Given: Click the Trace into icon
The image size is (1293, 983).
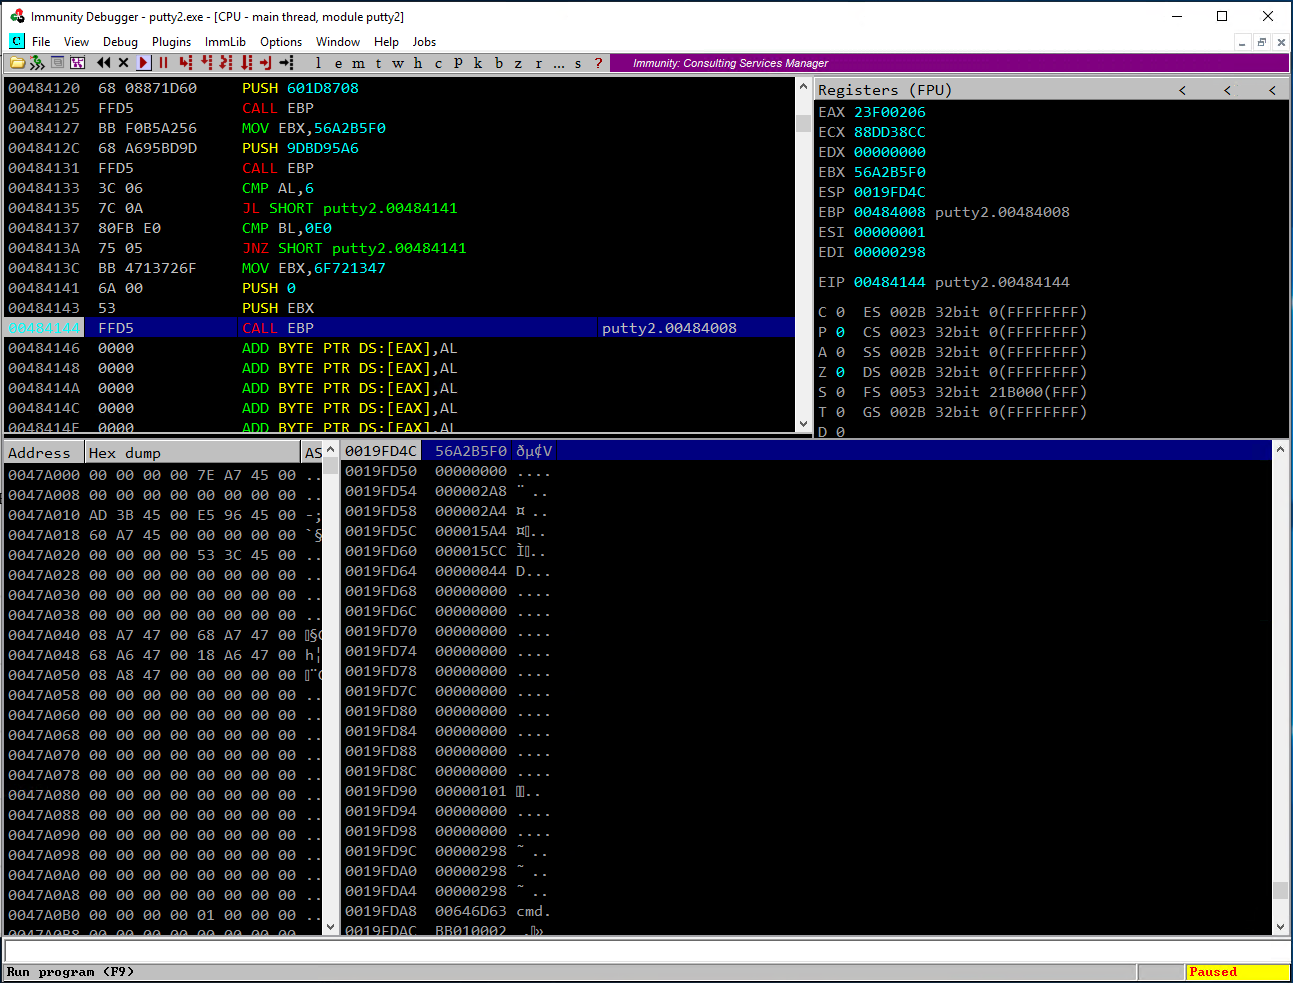Looking at the screenshot, I should click(225, 63).
